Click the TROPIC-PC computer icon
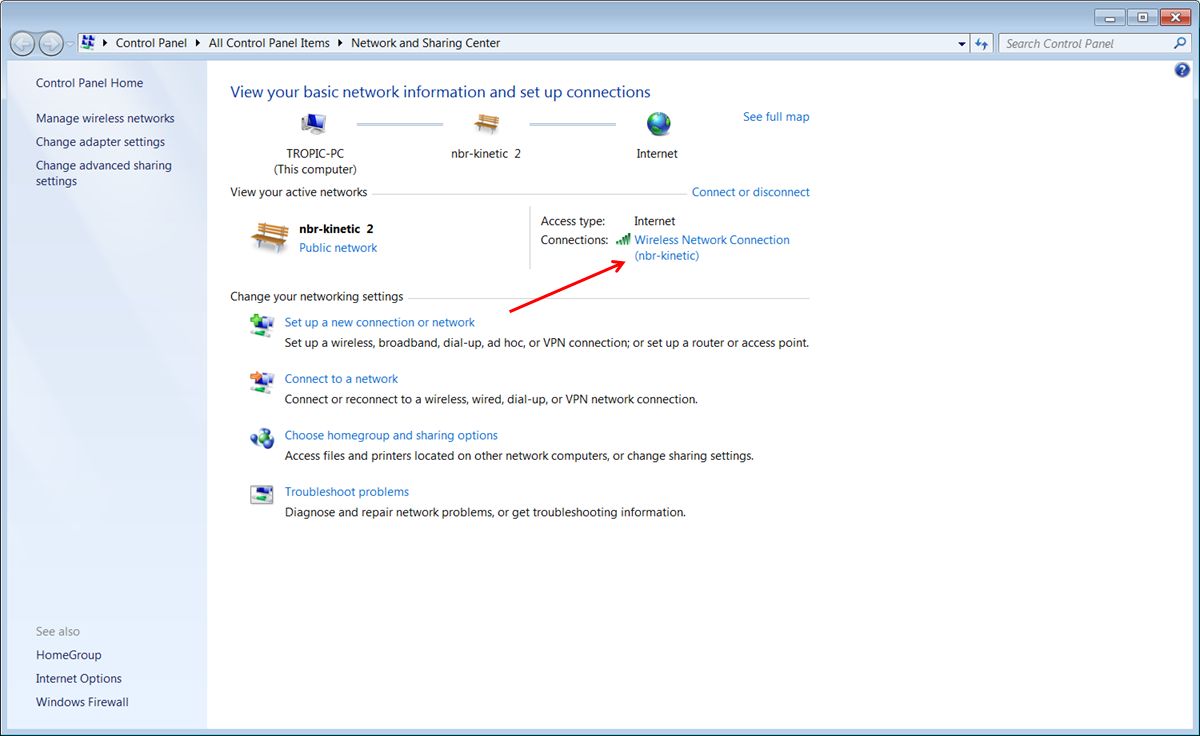1200x736 pixels. tap(314, 124)
